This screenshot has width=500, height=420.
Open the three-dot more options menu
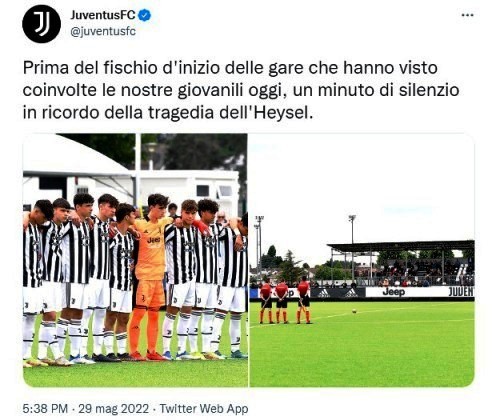467,15
